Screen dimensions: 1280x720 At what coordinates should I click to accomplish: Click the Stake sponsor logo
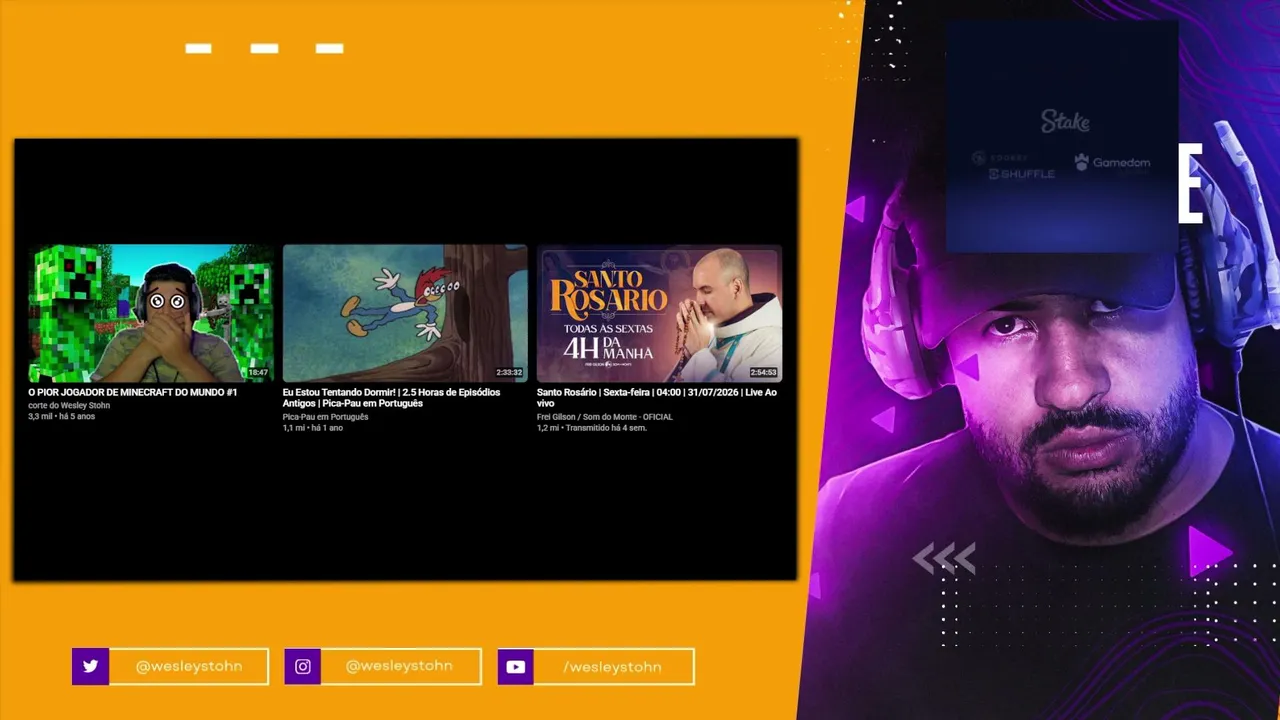(x=1065, y=122)
